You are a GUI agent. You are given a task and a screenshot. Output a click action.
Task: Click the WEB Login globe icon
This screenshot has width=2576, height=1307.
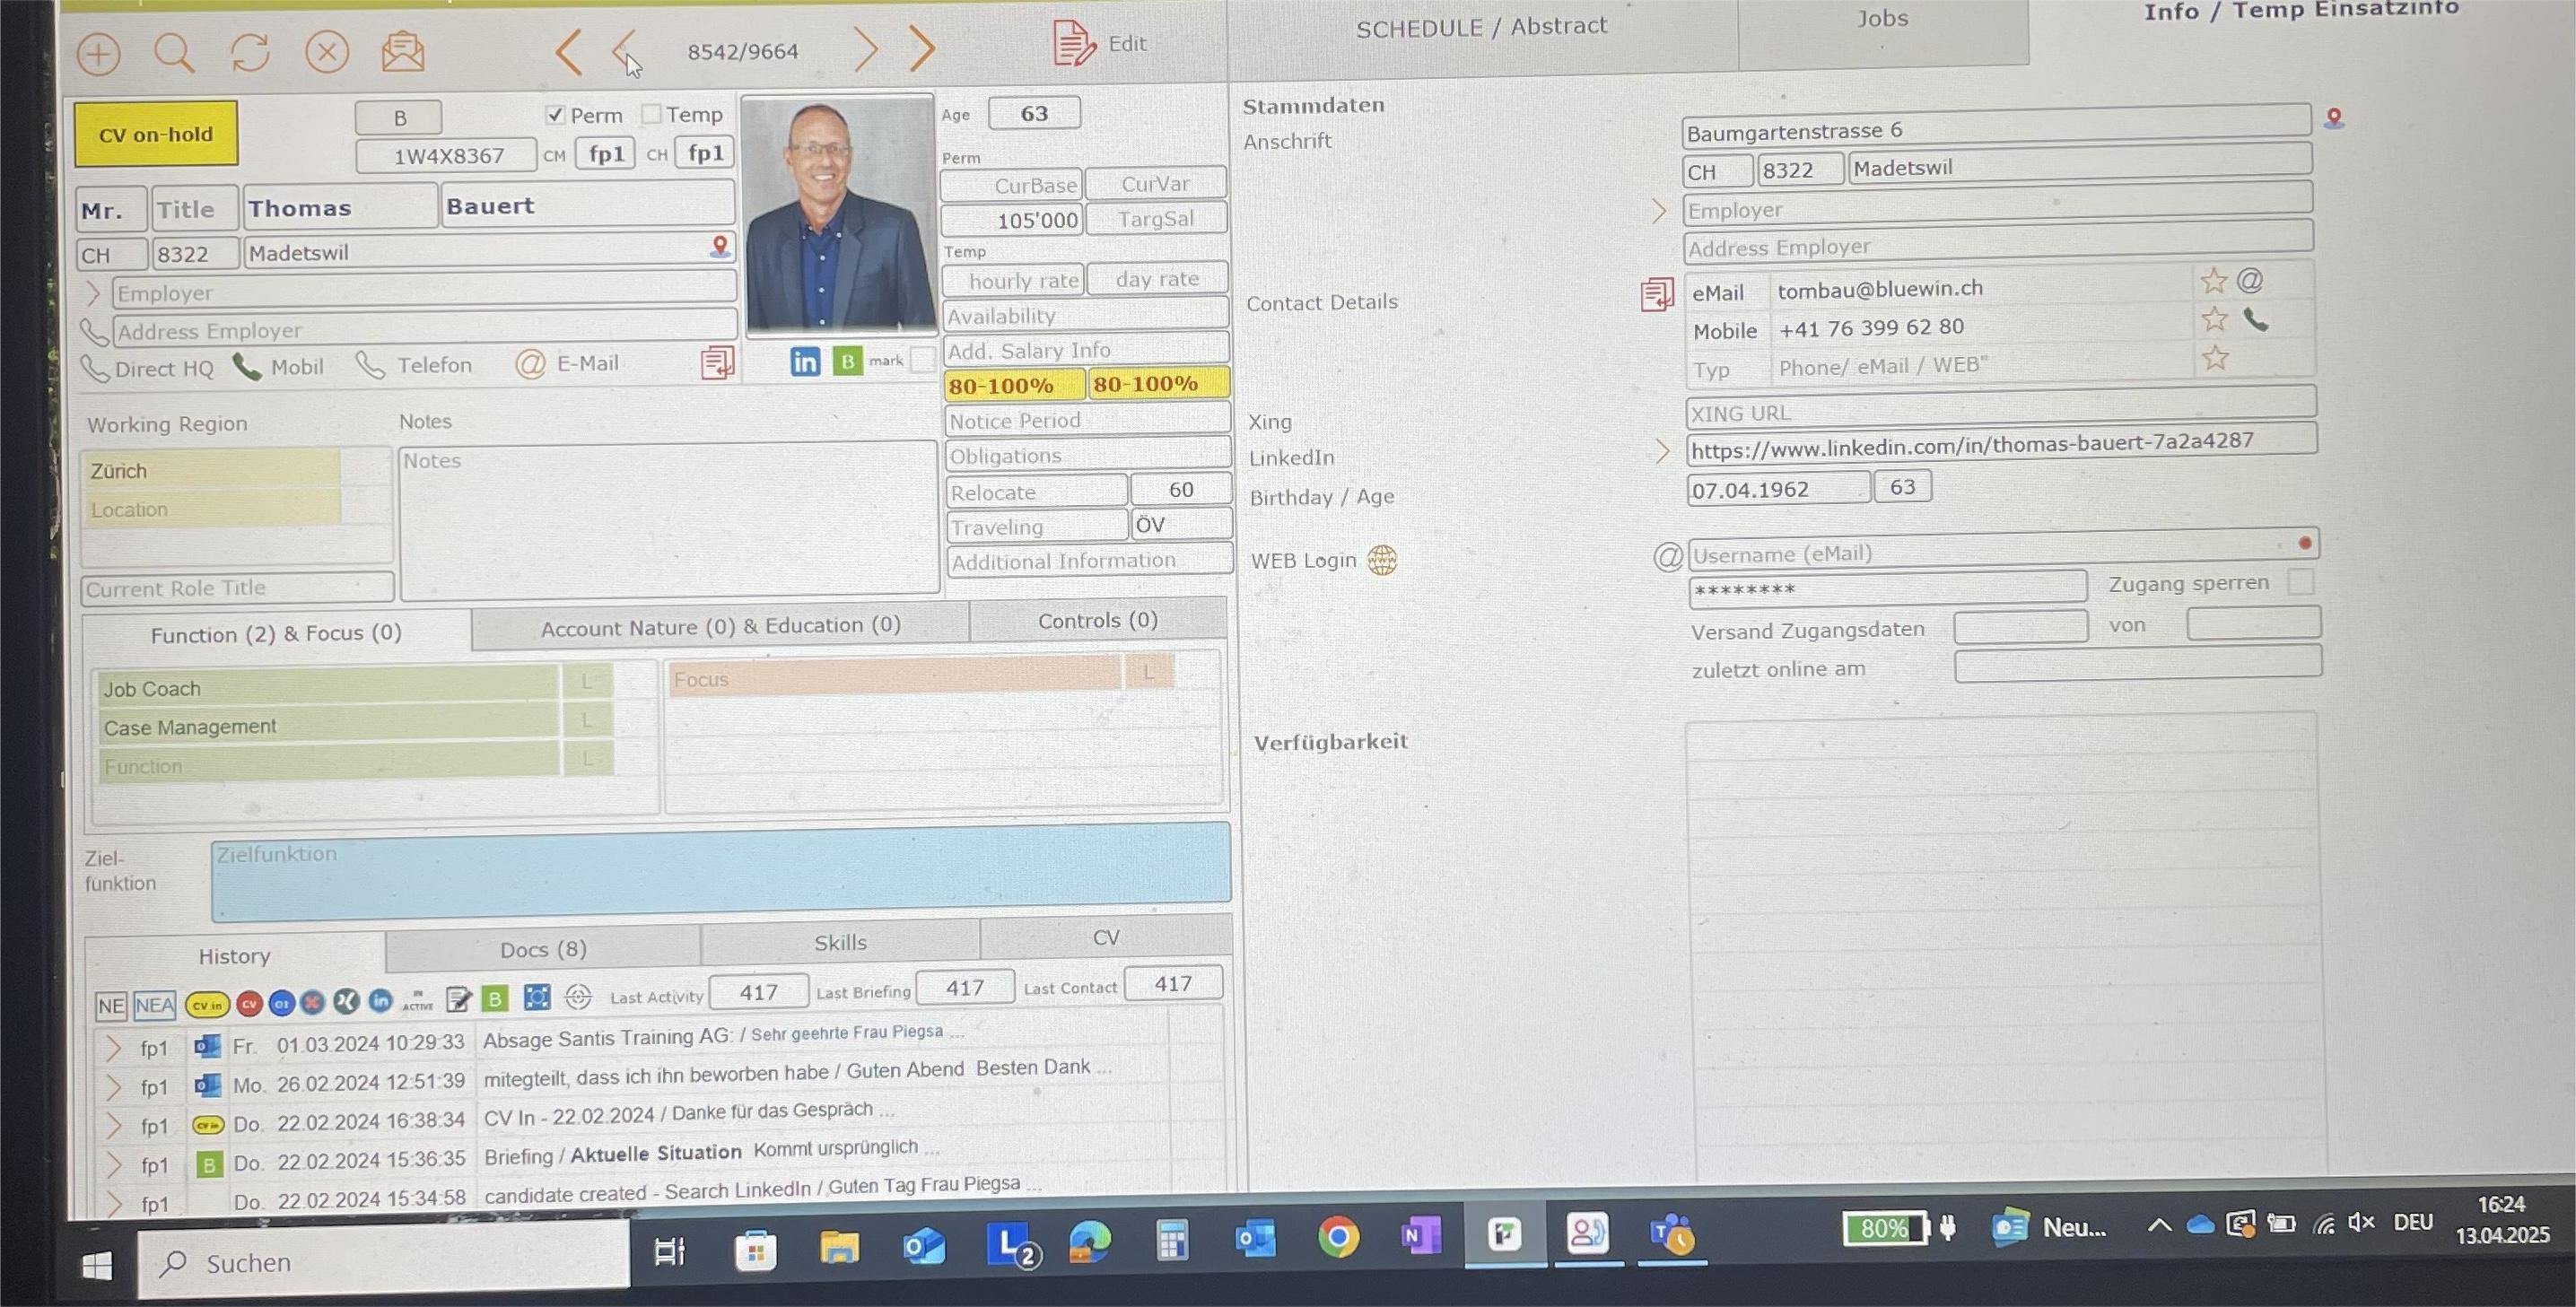(x=1381, y=560)
